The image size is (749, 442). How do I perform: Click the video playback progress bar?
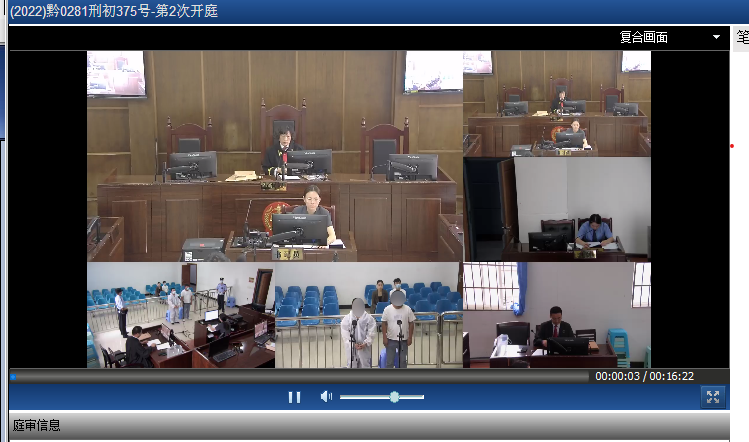pyautogui.click(x=300, y=377)
